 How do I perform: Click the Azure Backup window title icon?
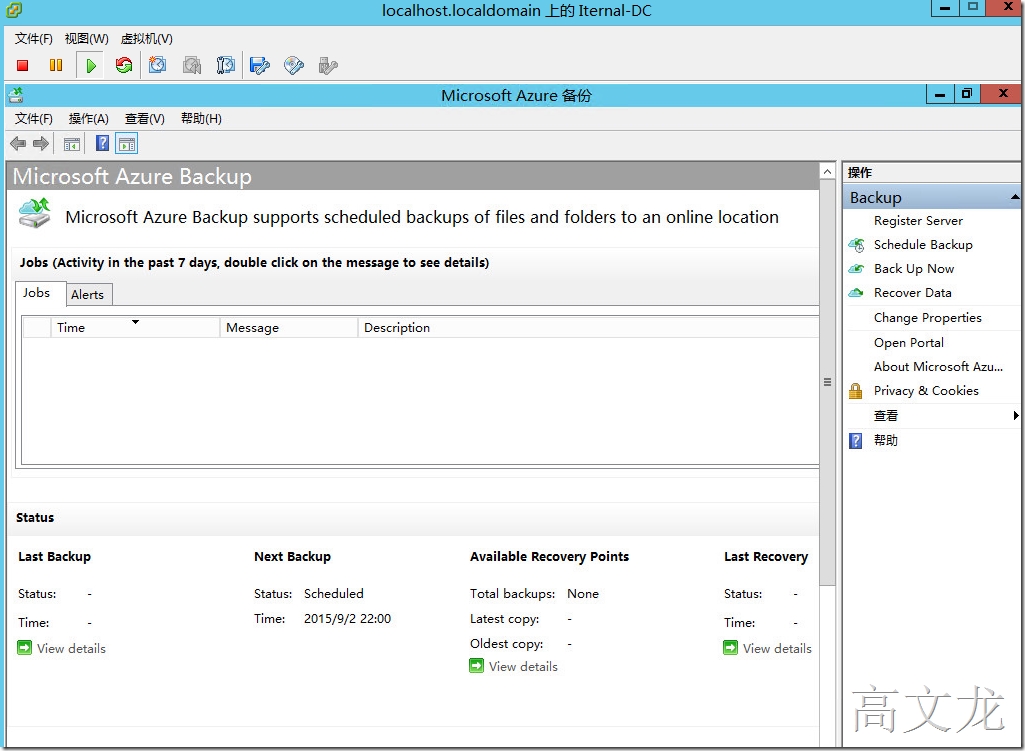tap(16, 95)
